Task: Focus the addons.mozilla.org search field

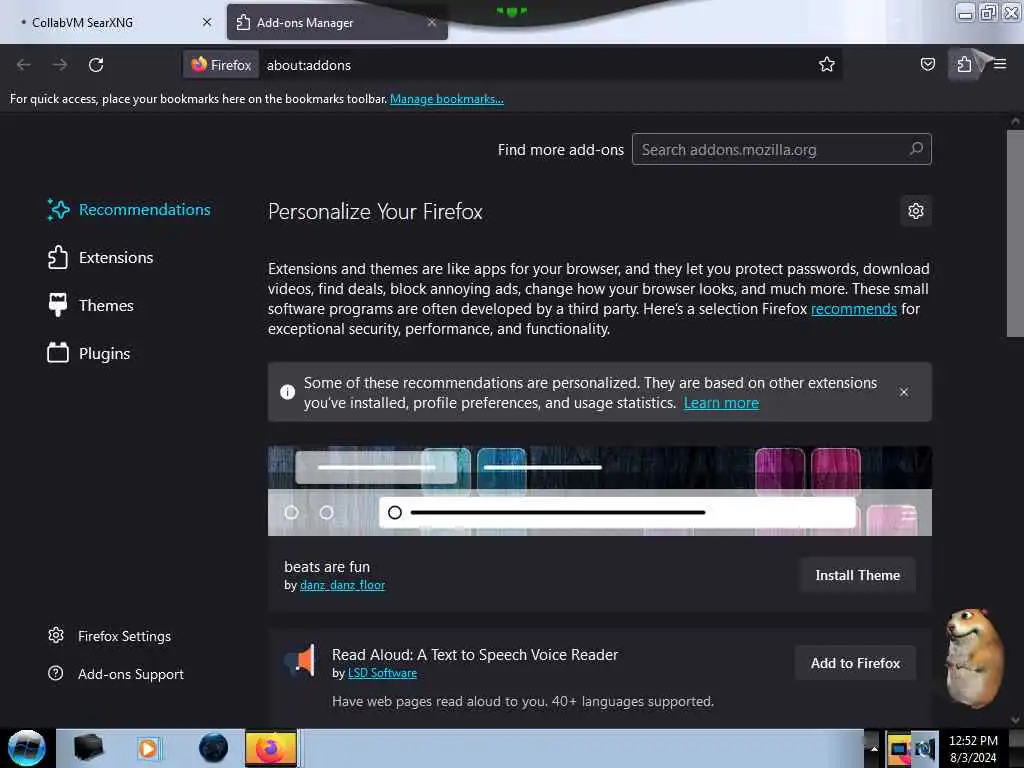Action: tap(781, 149)
